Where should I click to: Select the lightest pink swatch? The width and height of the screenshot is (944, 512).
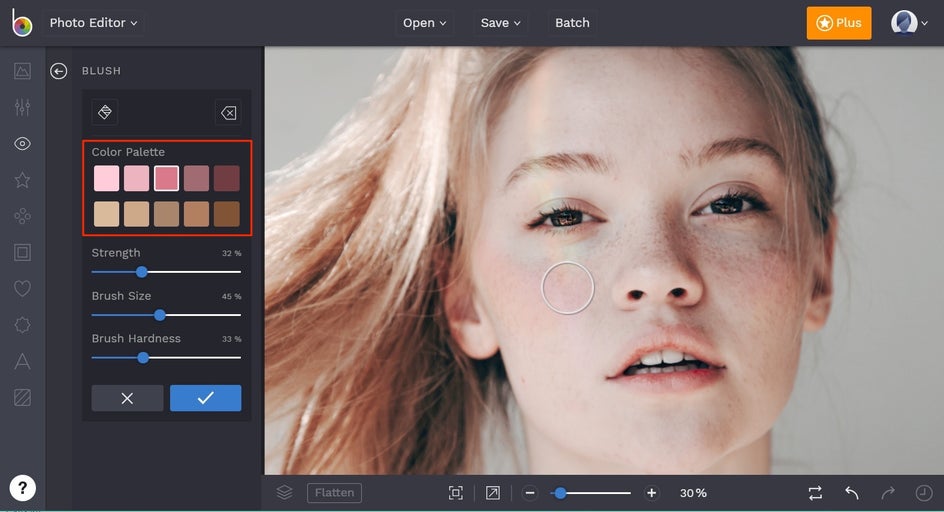pos(107,178)
